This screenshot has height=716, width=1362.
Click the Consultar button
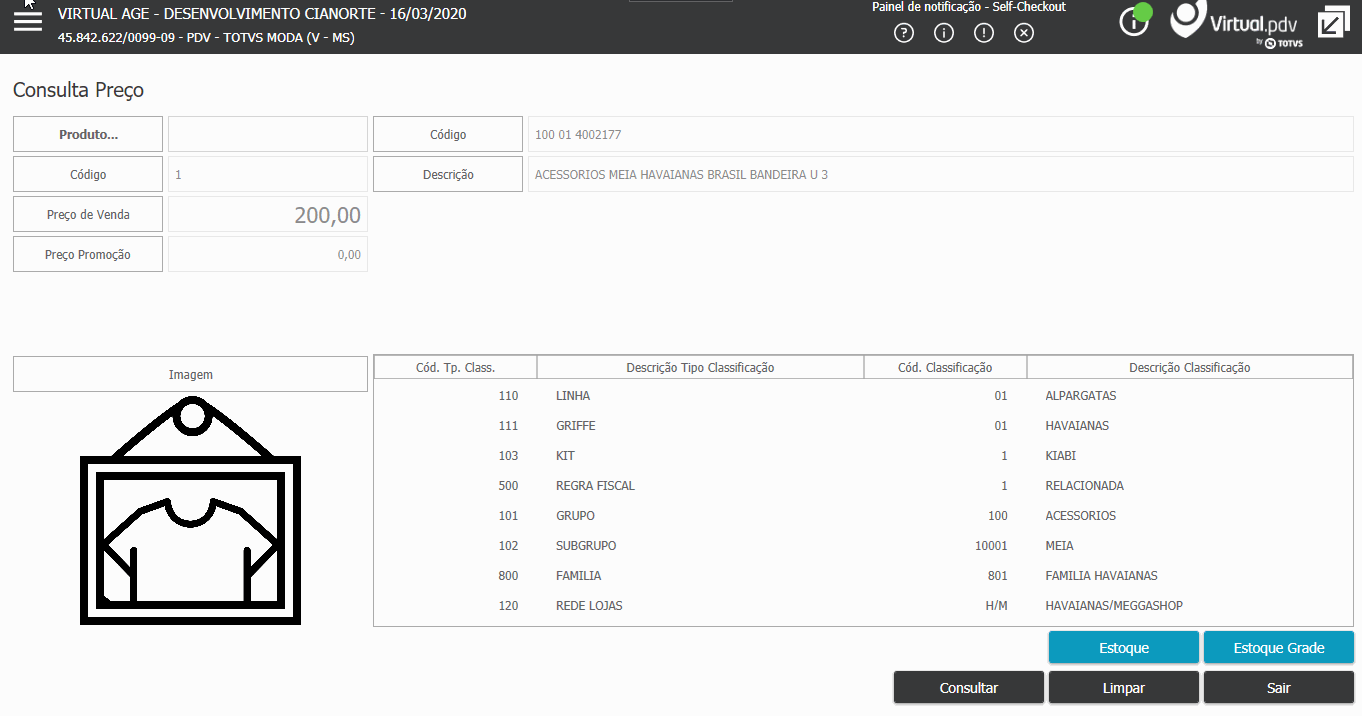[969, 688]
